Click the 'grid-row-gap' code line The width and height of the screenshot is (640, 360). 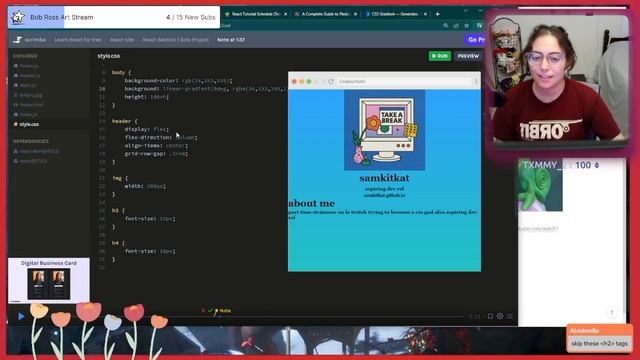click(x=156, y=153)
